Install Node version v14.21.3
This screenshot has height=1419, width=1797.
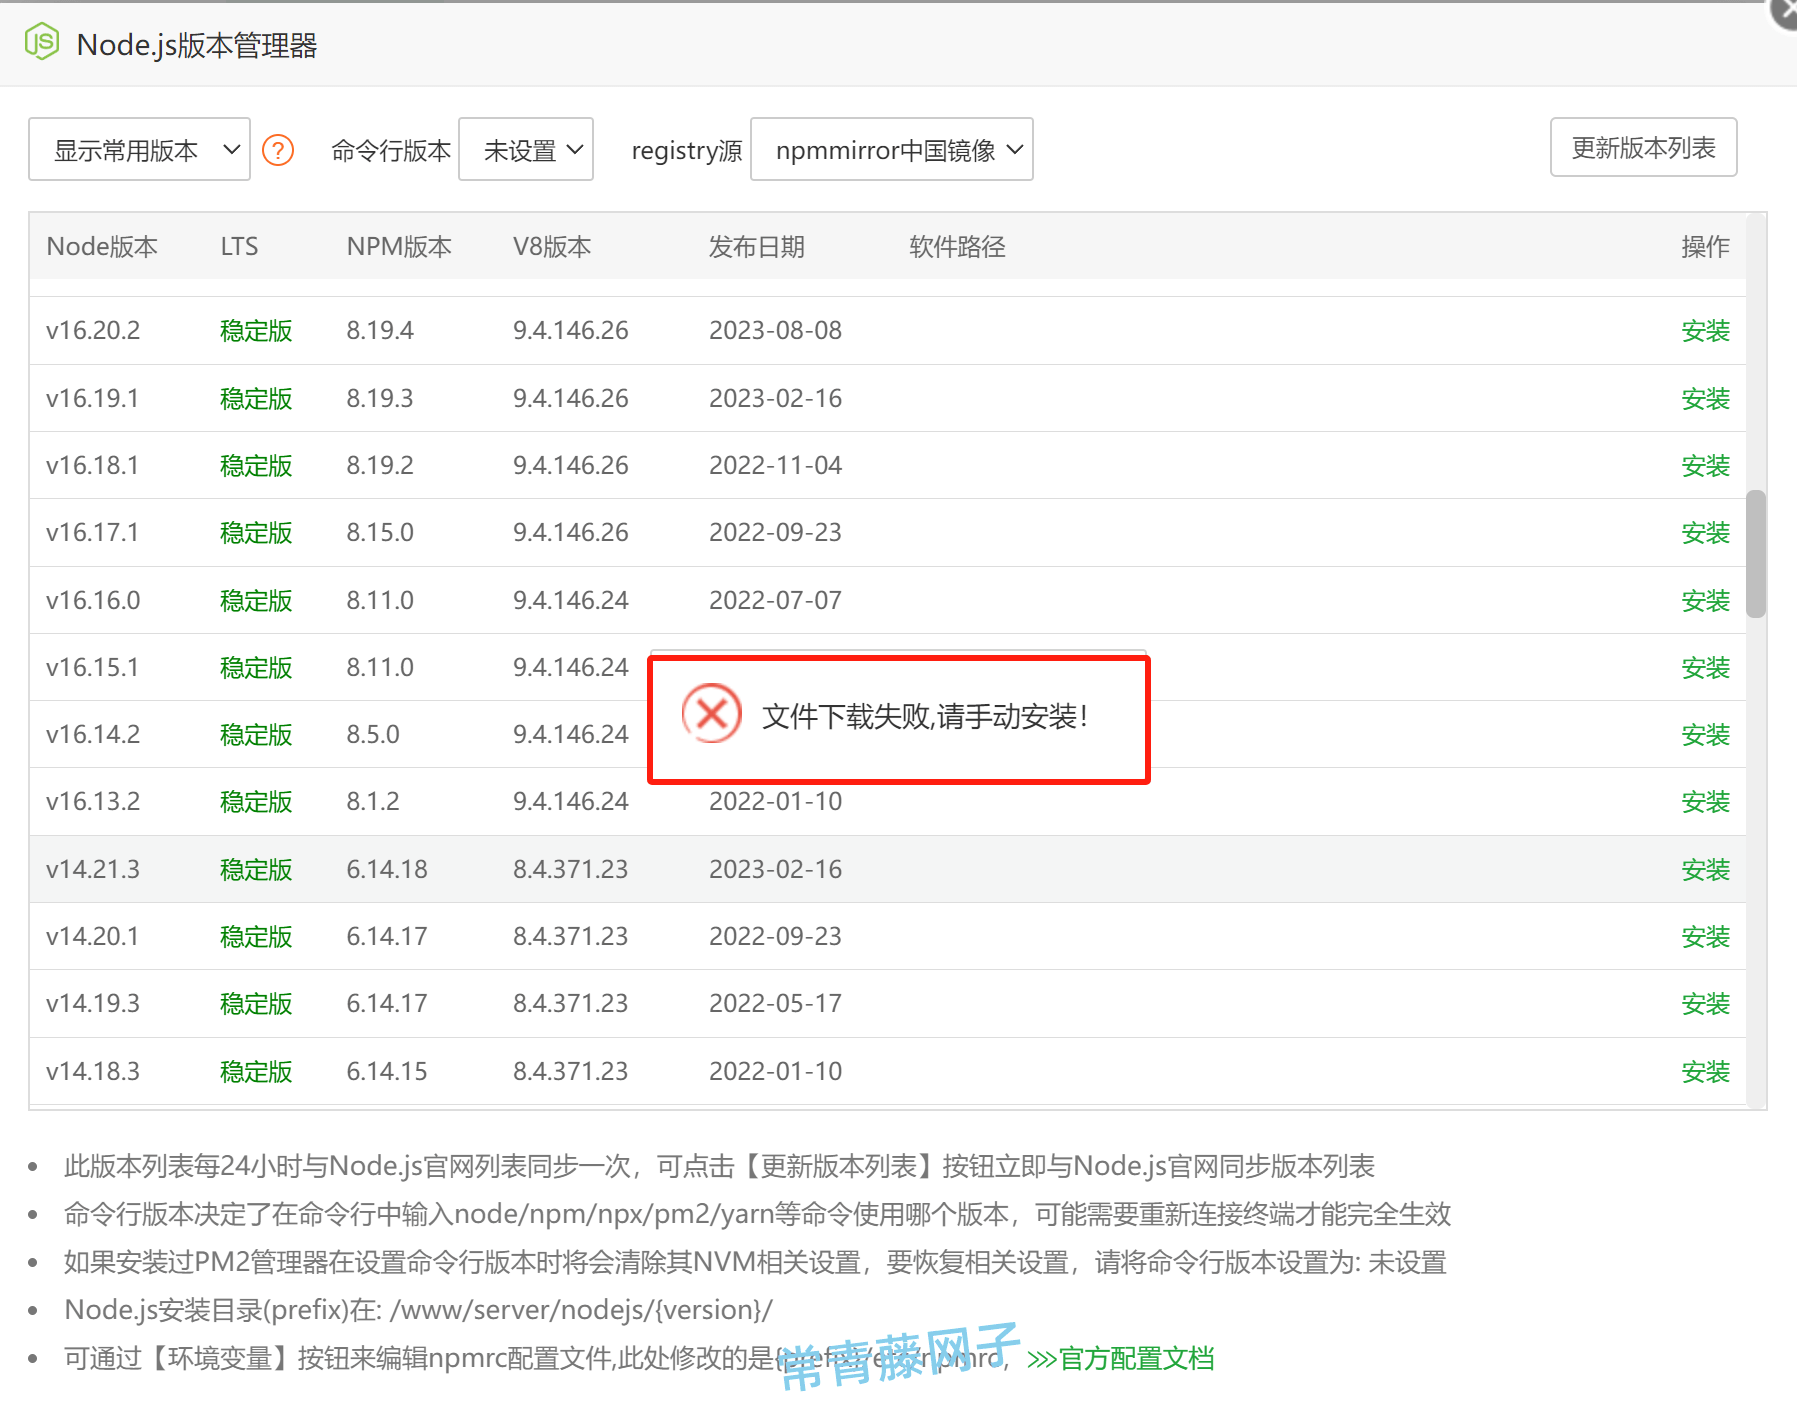pyautogui.click(x=1705, y=869)
